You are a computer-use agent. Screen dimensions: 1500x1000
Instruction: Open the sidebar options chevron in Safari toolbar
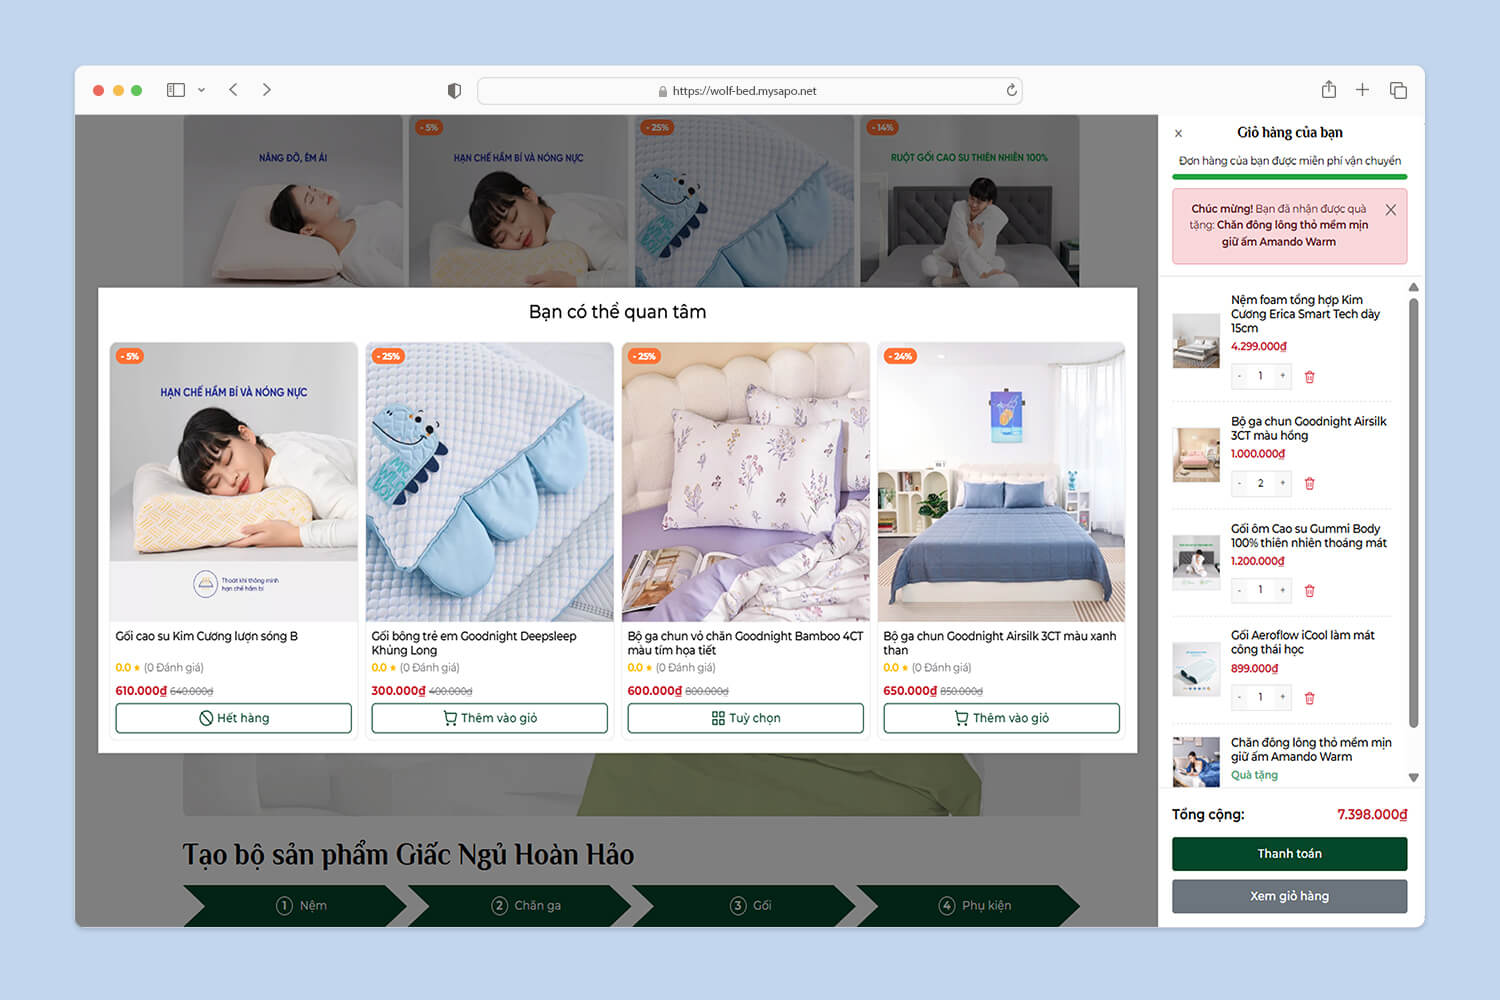(x=201, y=90)
